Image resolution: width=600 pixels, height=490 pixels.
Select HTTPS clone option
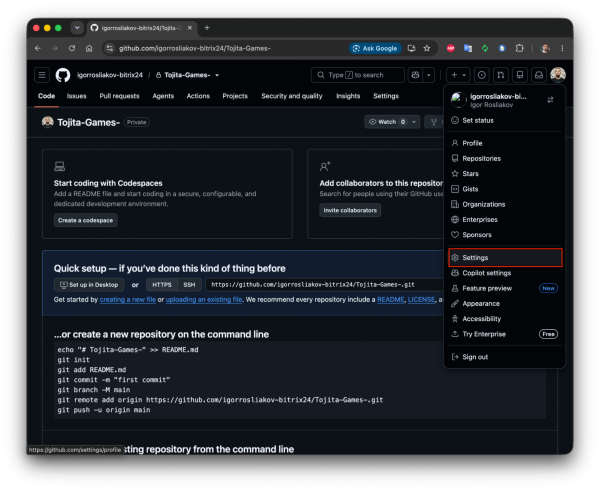(x=161, y=285)
